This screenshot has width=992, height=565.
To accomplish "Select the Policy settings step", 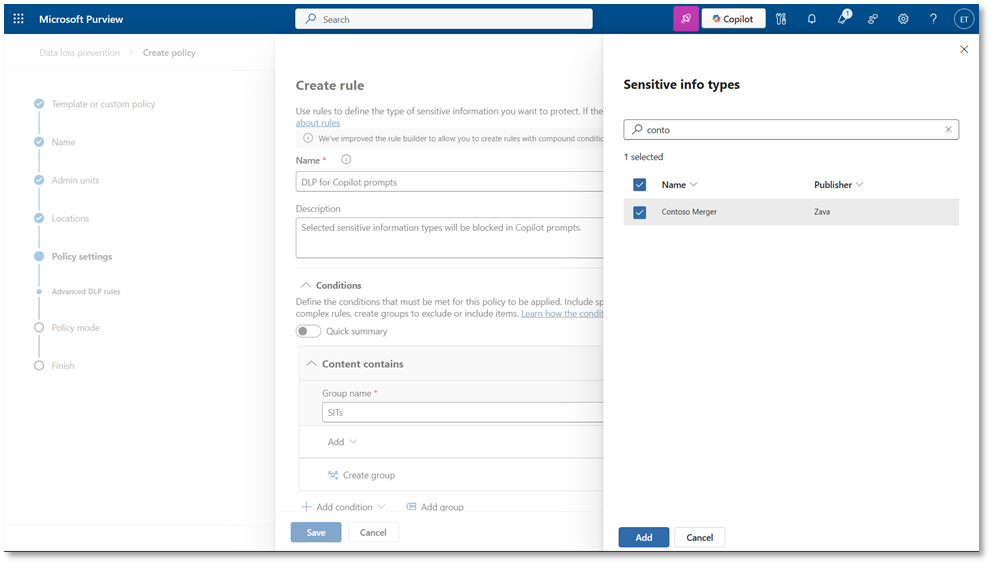I will pos(82,256).
